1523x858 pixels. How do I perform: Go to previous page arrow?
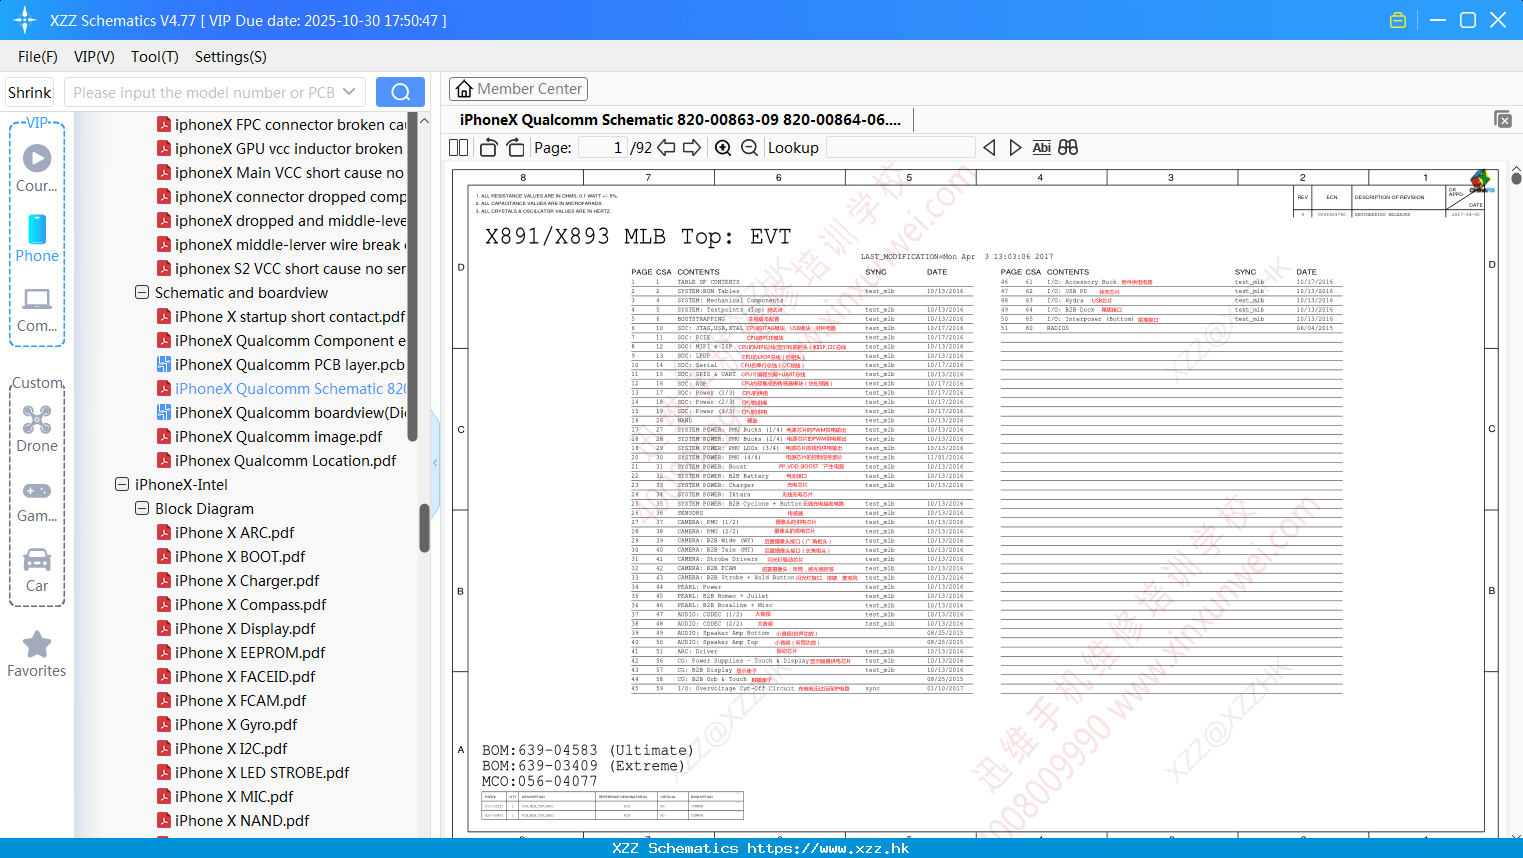[666, 148]
